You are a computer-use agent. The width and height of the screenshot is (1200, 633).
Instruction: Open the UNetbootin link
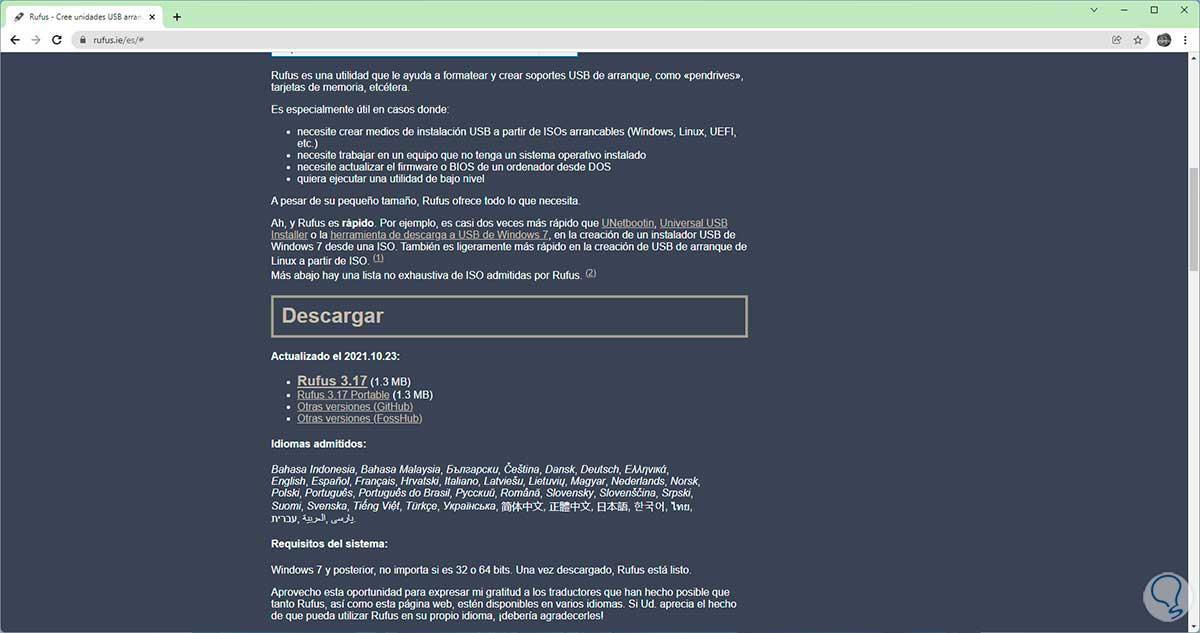coord(626,222)
